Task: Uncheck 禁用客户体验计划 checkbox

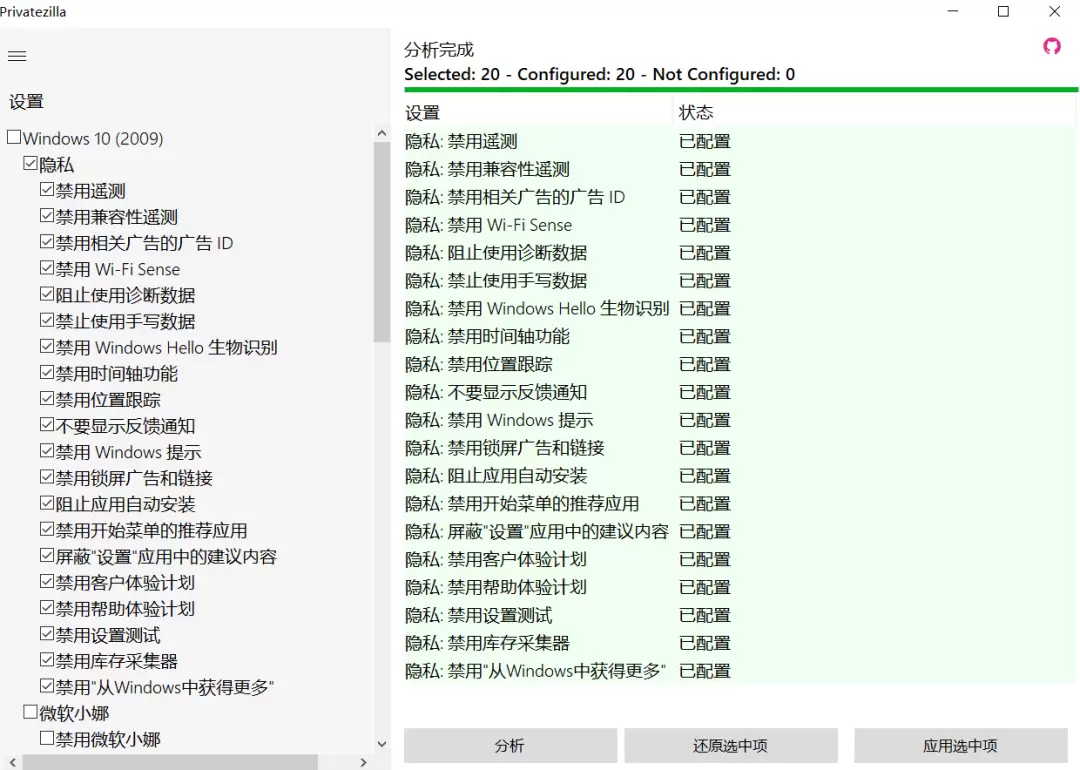Action: [47, 582]
